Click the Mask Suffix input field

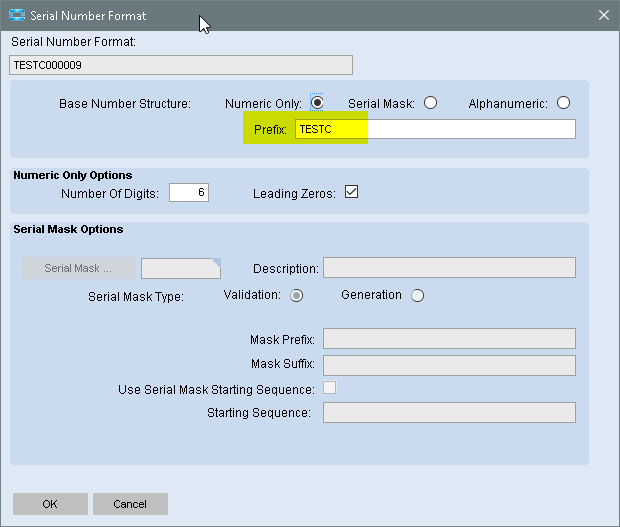[449, 365]
